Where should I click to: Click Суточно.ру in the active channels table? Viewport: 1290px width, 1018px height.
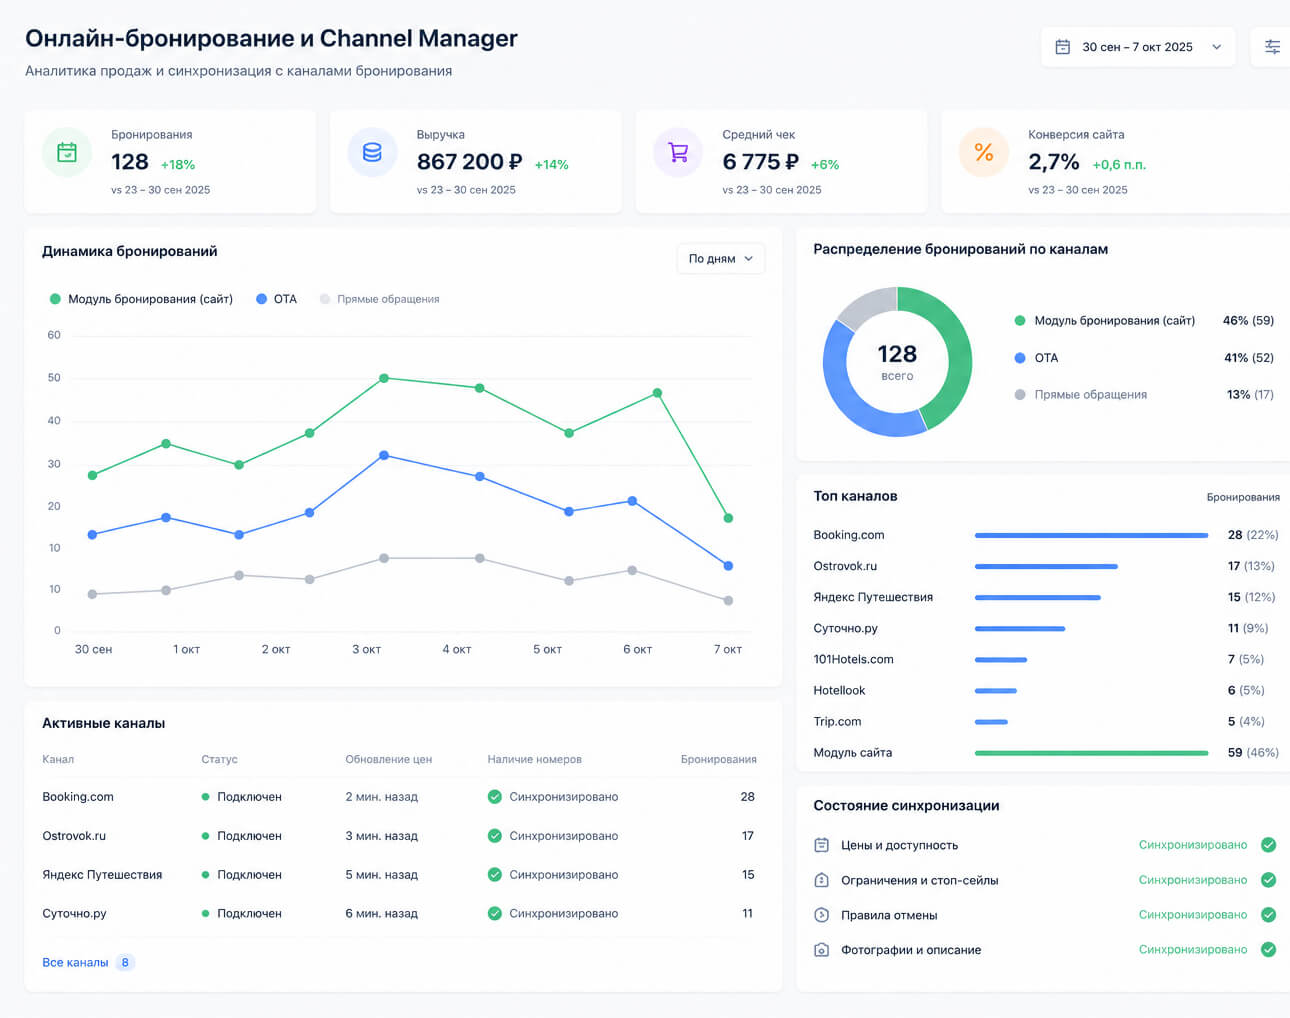coord(74,914)
